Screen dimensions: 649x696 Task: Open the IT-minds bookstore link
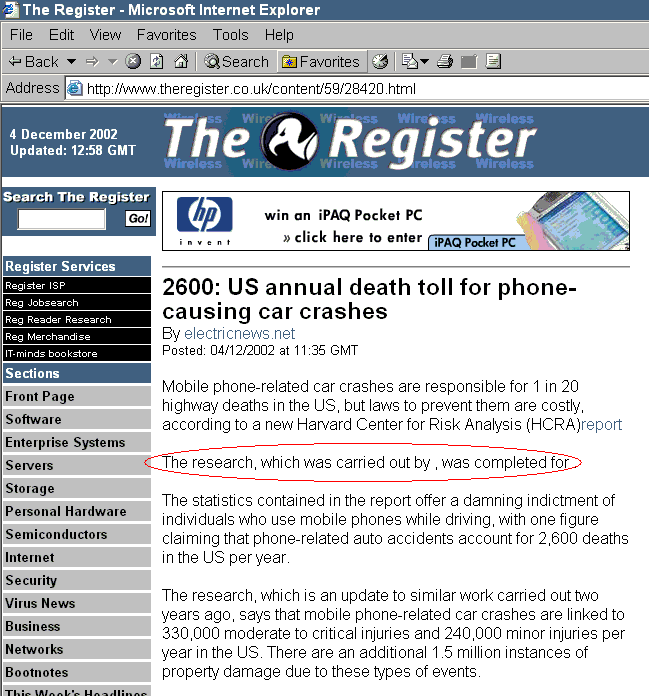77,353
